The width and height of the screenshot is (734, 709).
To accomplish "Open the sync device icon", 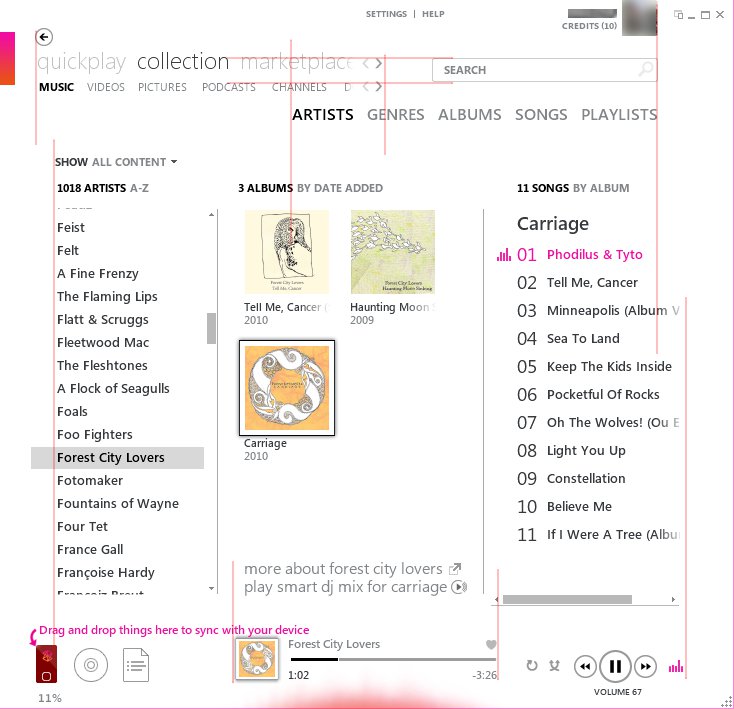I will tap(46, 664).
